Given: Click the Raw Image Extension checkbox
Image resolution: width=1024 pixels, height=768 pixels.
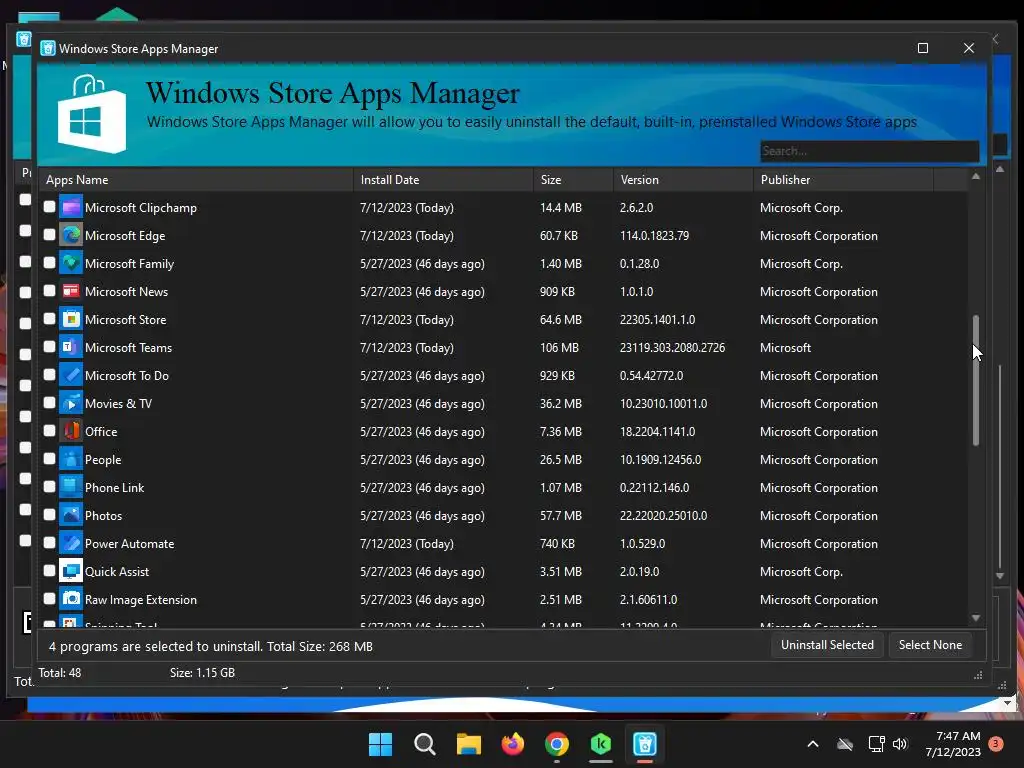Looking at the screenshot, I should click(x=50, y=598).
